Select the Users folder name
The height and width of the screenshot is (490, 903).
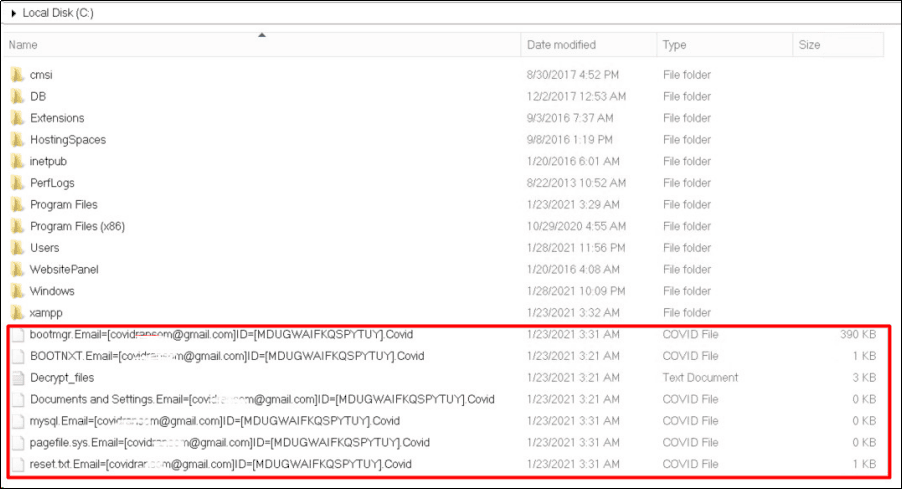44,248
